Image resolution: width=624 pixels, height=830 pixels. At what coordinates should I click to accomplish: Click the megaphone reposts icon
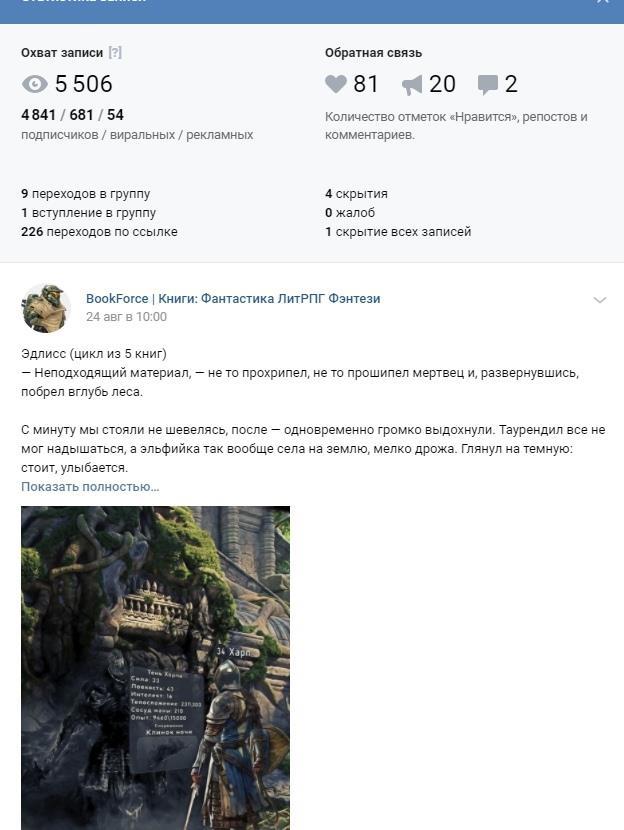(x=412, y=85)
